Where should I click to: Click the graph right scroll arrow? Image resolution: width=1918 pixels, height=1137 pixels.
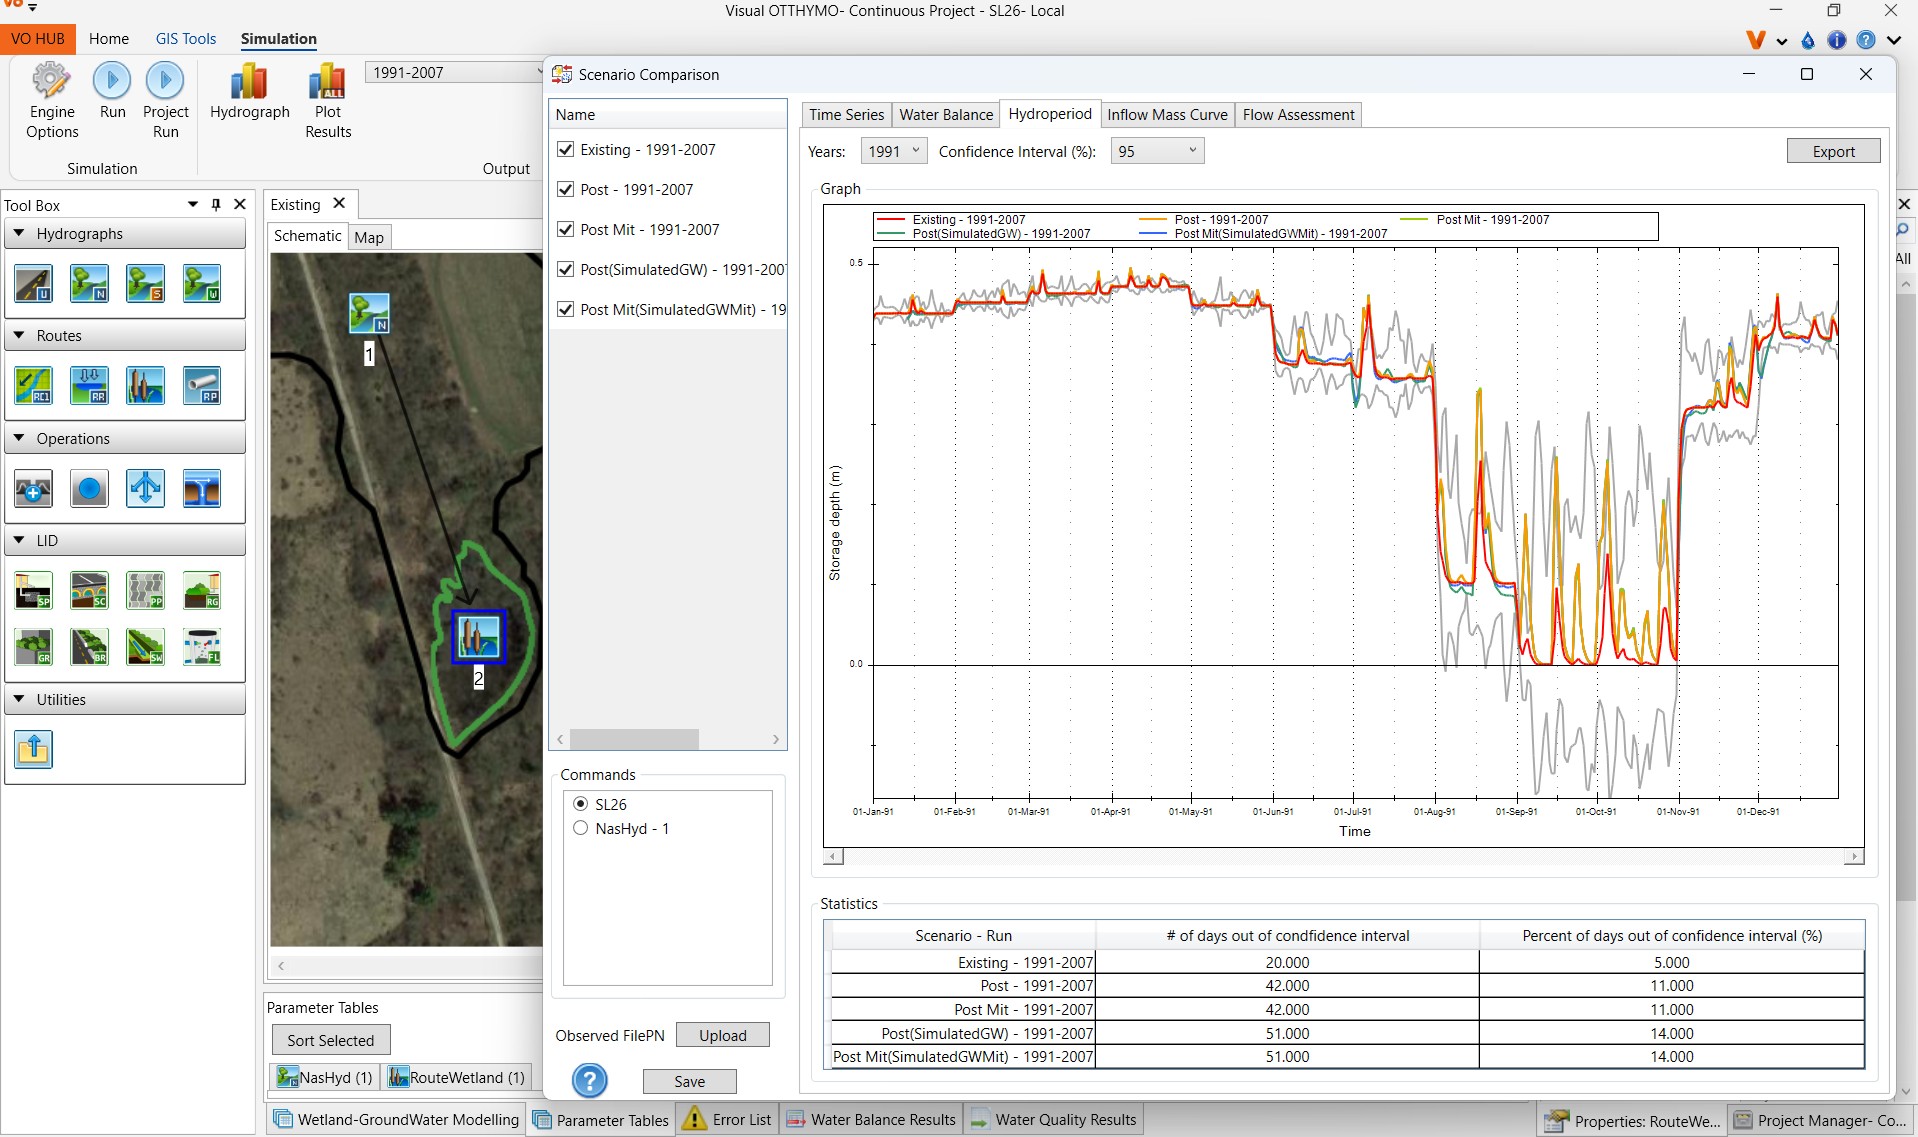1854,857
